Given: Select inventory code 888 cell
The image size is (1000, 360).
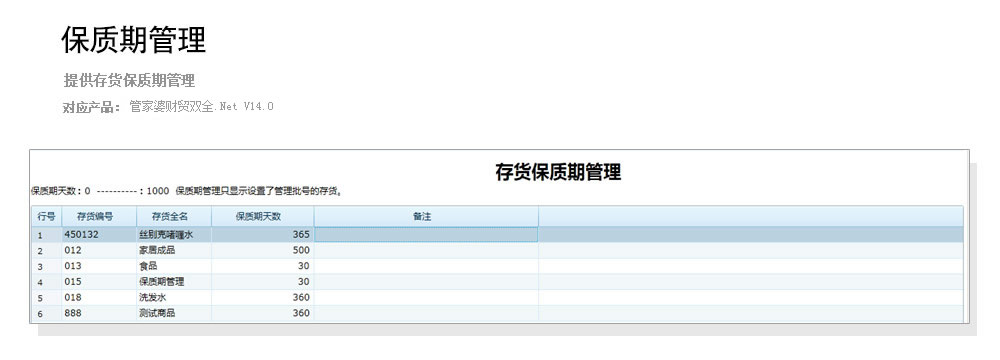Looking at the screenshot, I should 99,313.
